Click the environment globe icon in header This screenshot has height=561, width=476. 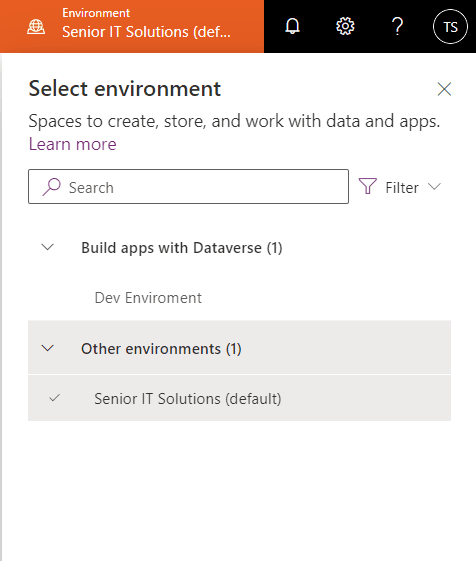[x=36, y=27]
